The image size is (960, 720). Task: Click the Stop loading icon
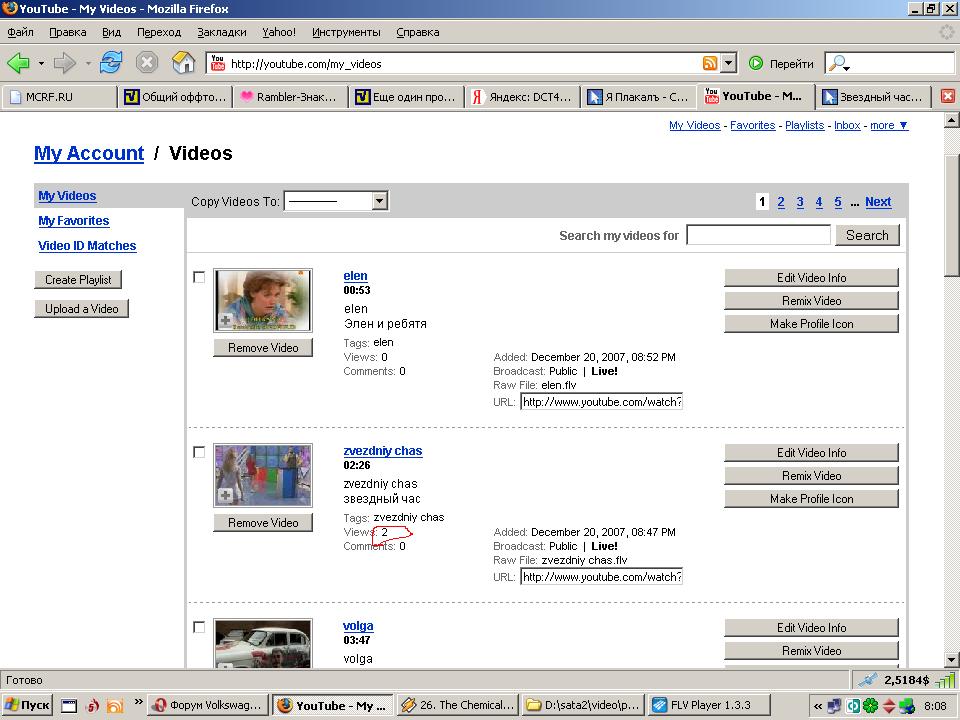[x=147, y=62]
